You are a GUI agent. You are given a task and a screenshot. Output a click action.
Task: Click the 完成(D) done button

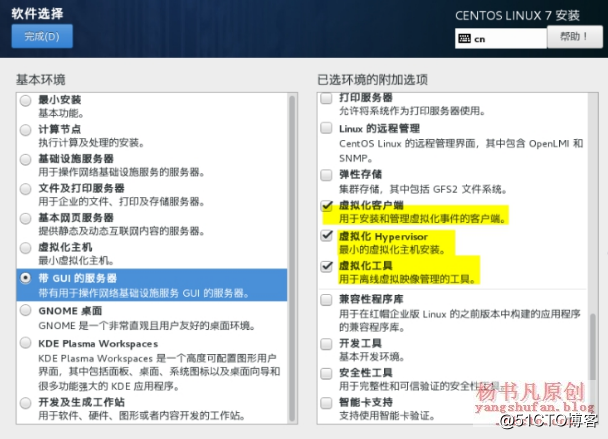42,36
